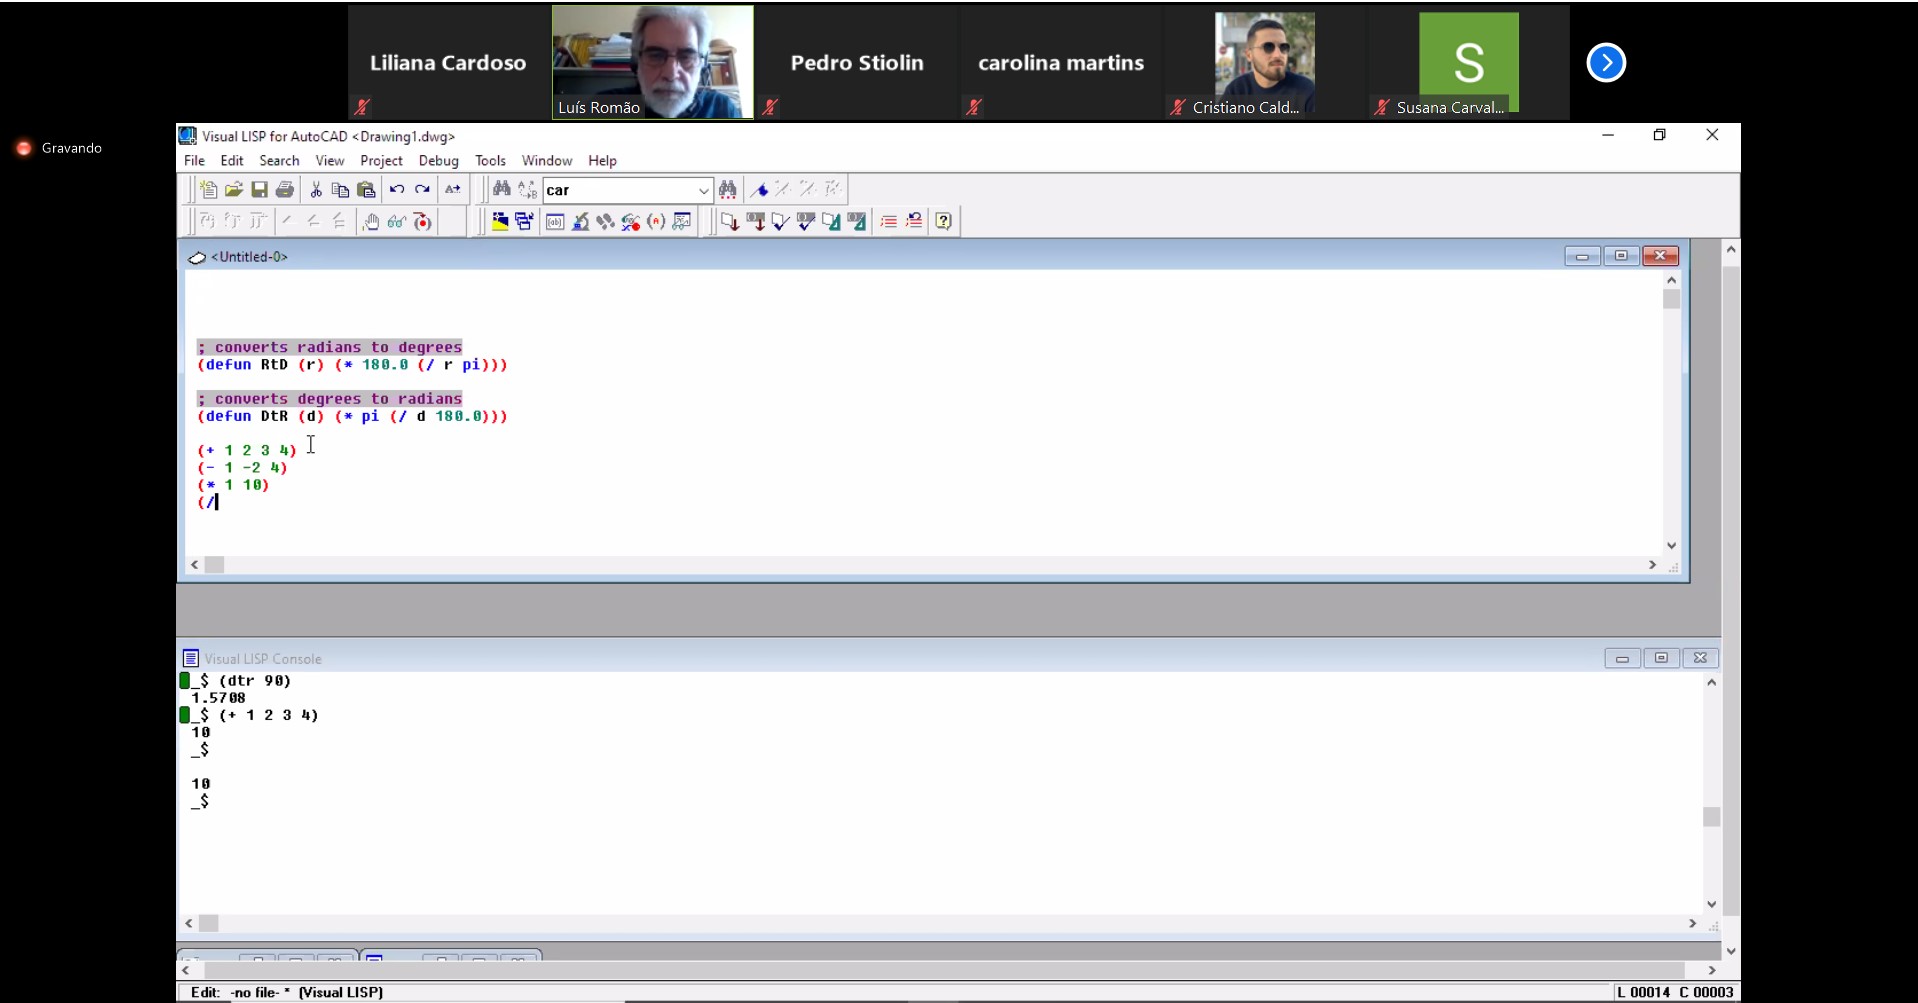The height and width of the screenshot is (1003, 1918).
Task: Open the File menu
Action: (x=194, y=160)
